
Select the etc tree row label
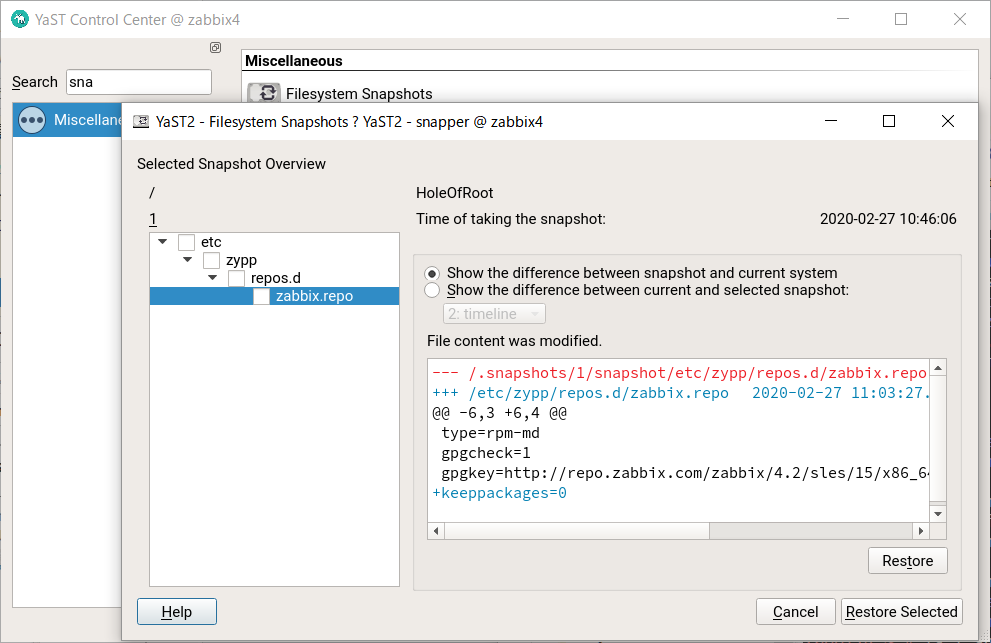pyautogui.click(x=211, y=242)
